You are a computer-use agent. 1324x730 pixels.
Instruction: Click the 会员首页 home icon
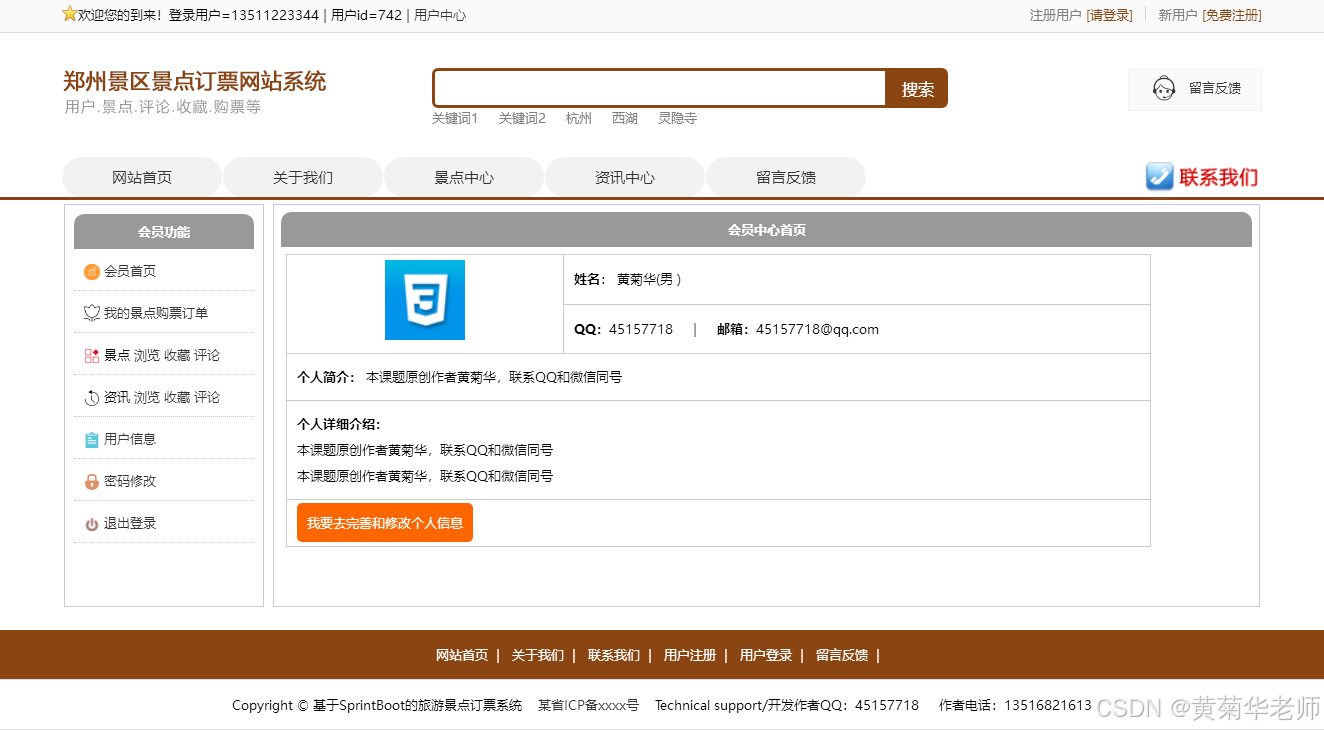(x=92, y=271)
